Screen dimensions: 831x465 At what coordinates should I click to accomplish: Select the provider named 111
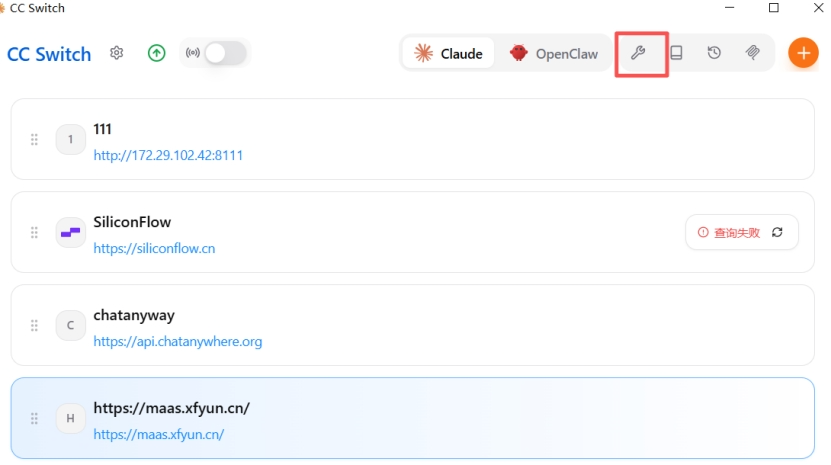coord(102,129)
